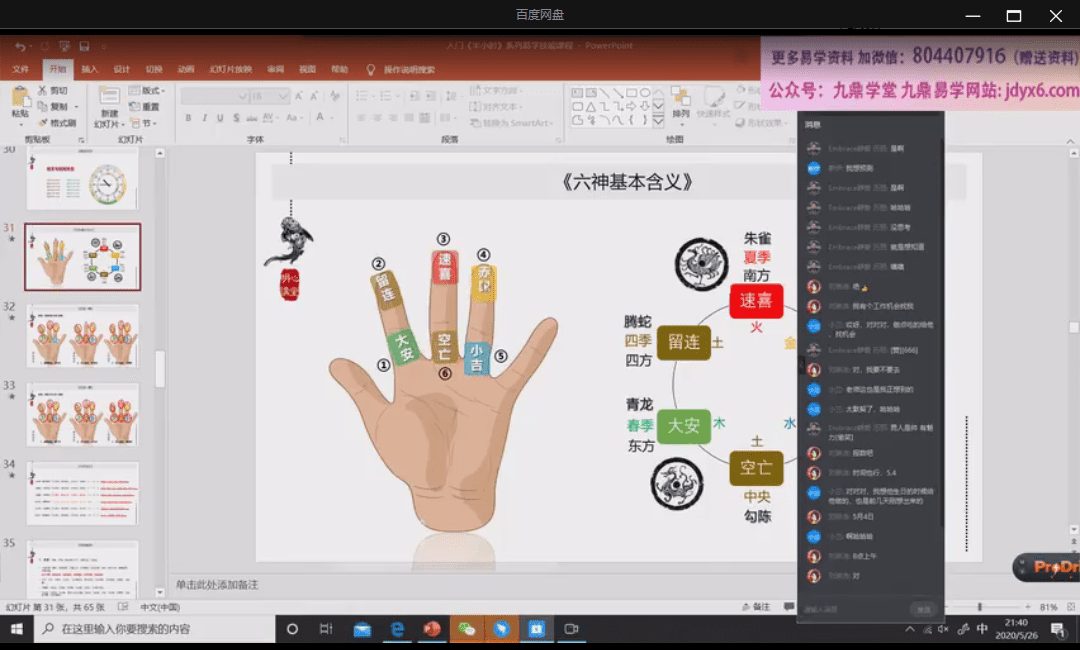The height and width of the screenshot is (650, 1080).
Task: Click the Reset (重置) slide button
Action: click(146, 107)
